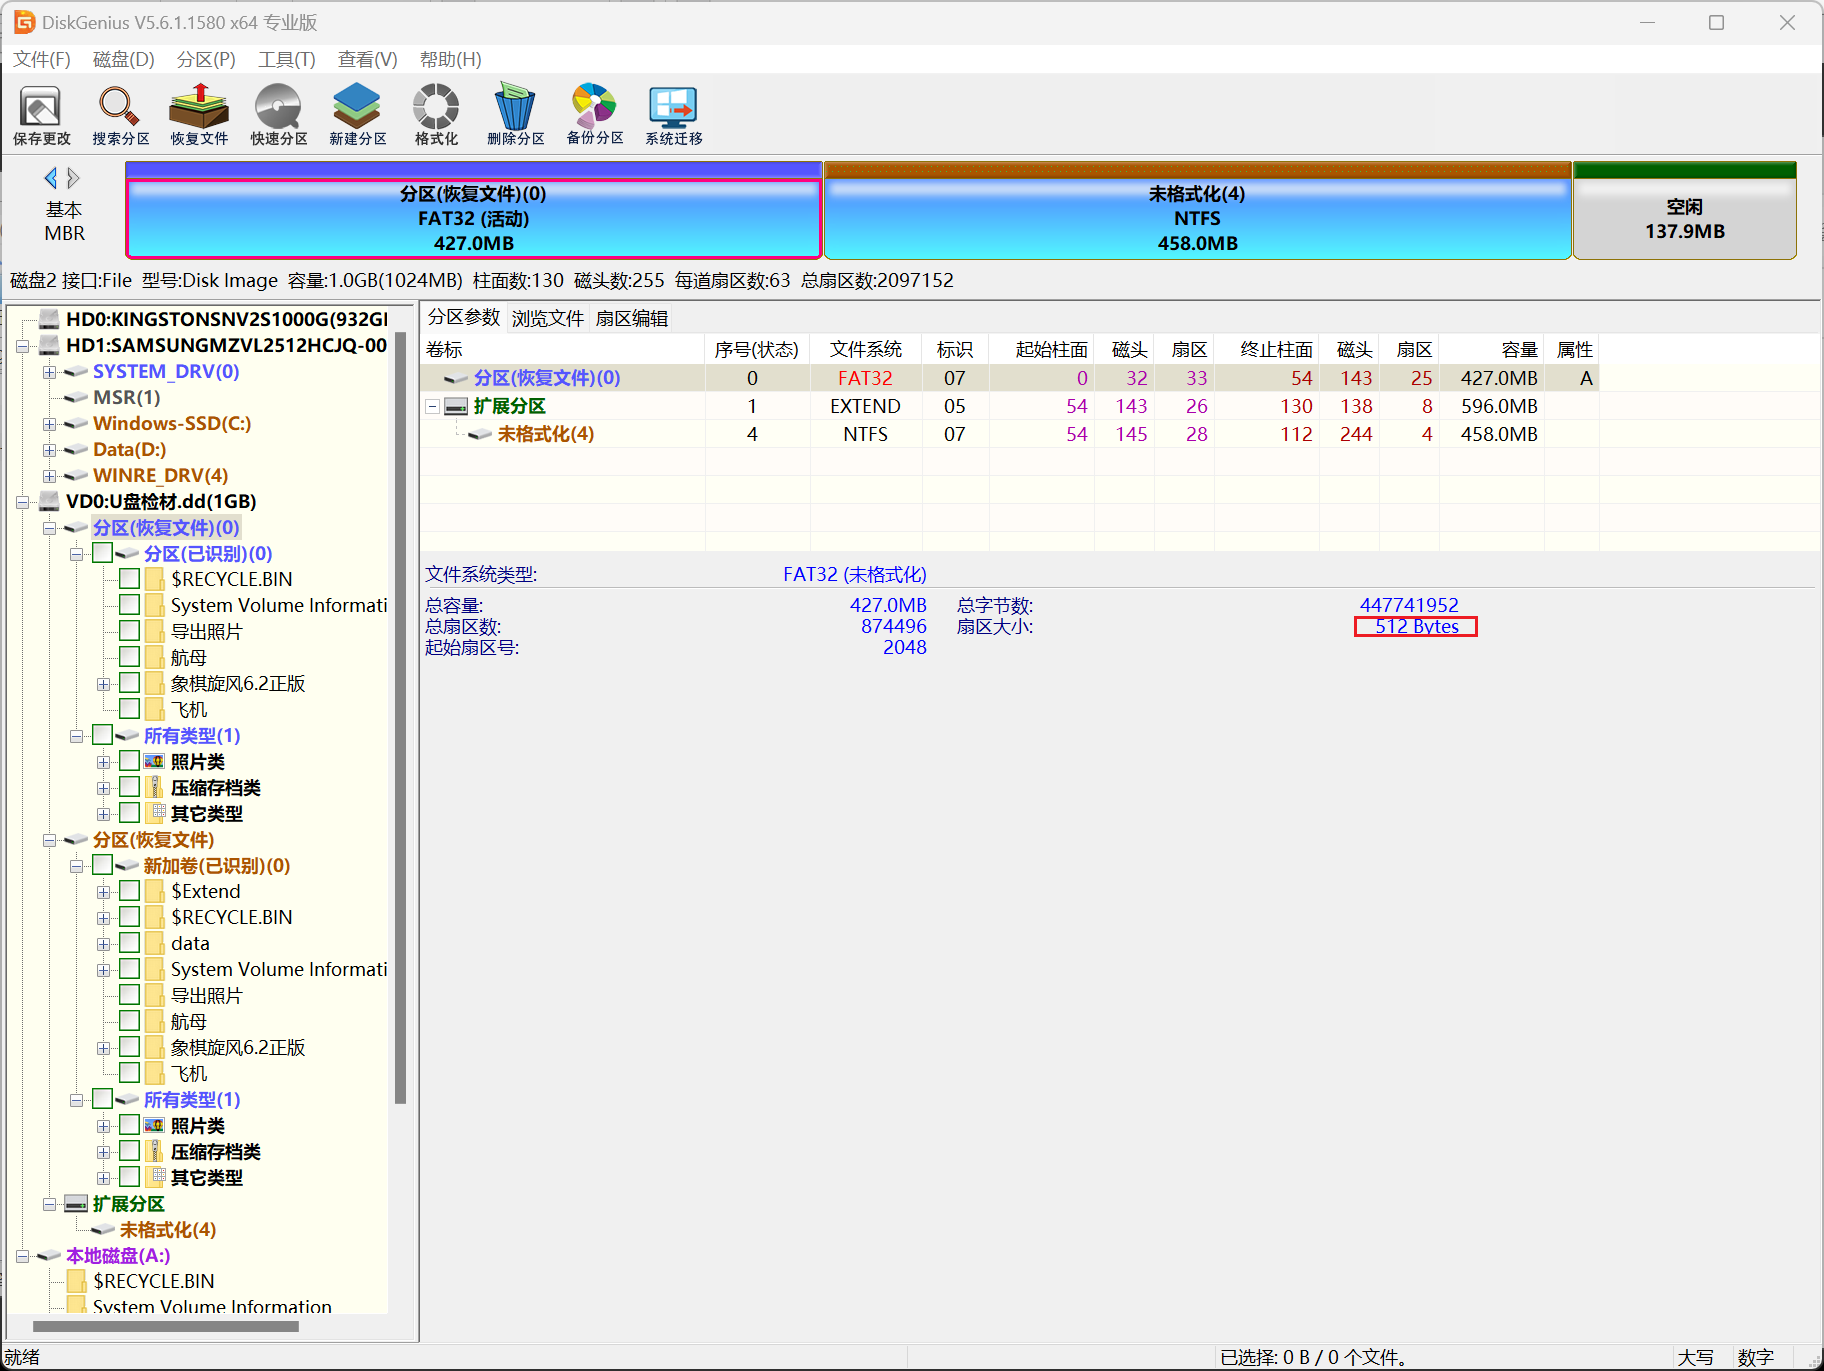Click the 卷标 column header

point(563,349)
